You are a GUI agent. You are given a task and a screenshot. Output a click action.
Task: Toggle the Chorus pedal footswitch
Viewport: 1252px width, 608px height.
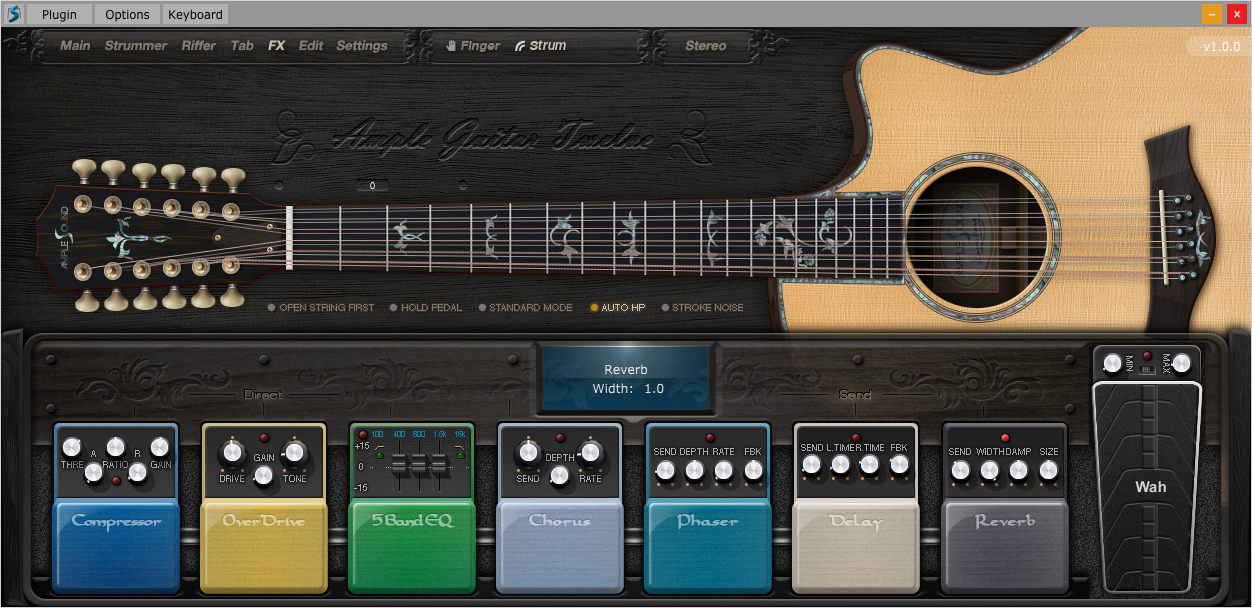click(x=560, y=546)
